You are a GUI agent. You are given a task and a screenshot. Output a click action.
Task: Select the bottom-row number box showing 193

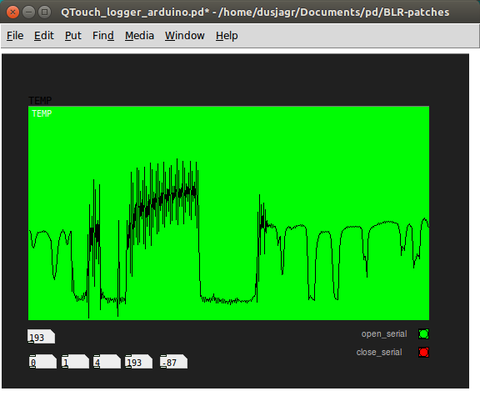coord(139,362)
